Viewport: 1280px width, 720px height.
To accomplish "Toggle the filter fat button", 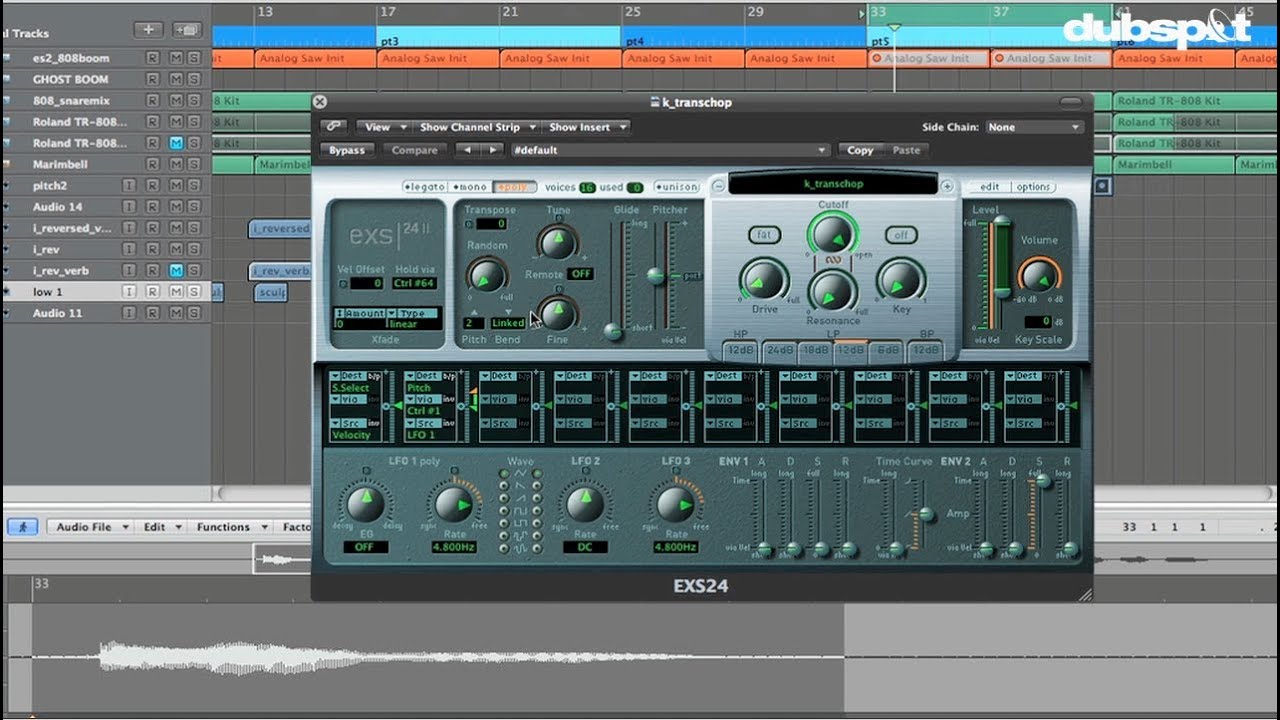I will [x=765, y=235].
